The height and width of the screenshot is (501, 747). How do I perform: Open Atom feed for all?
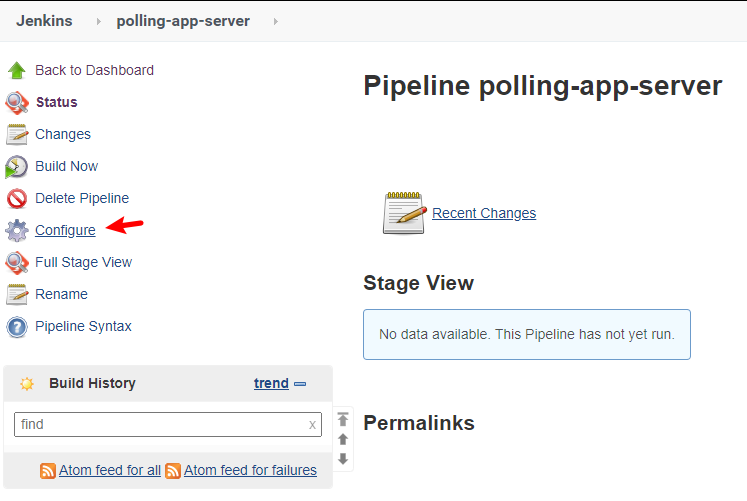click(x=109, y=470)
